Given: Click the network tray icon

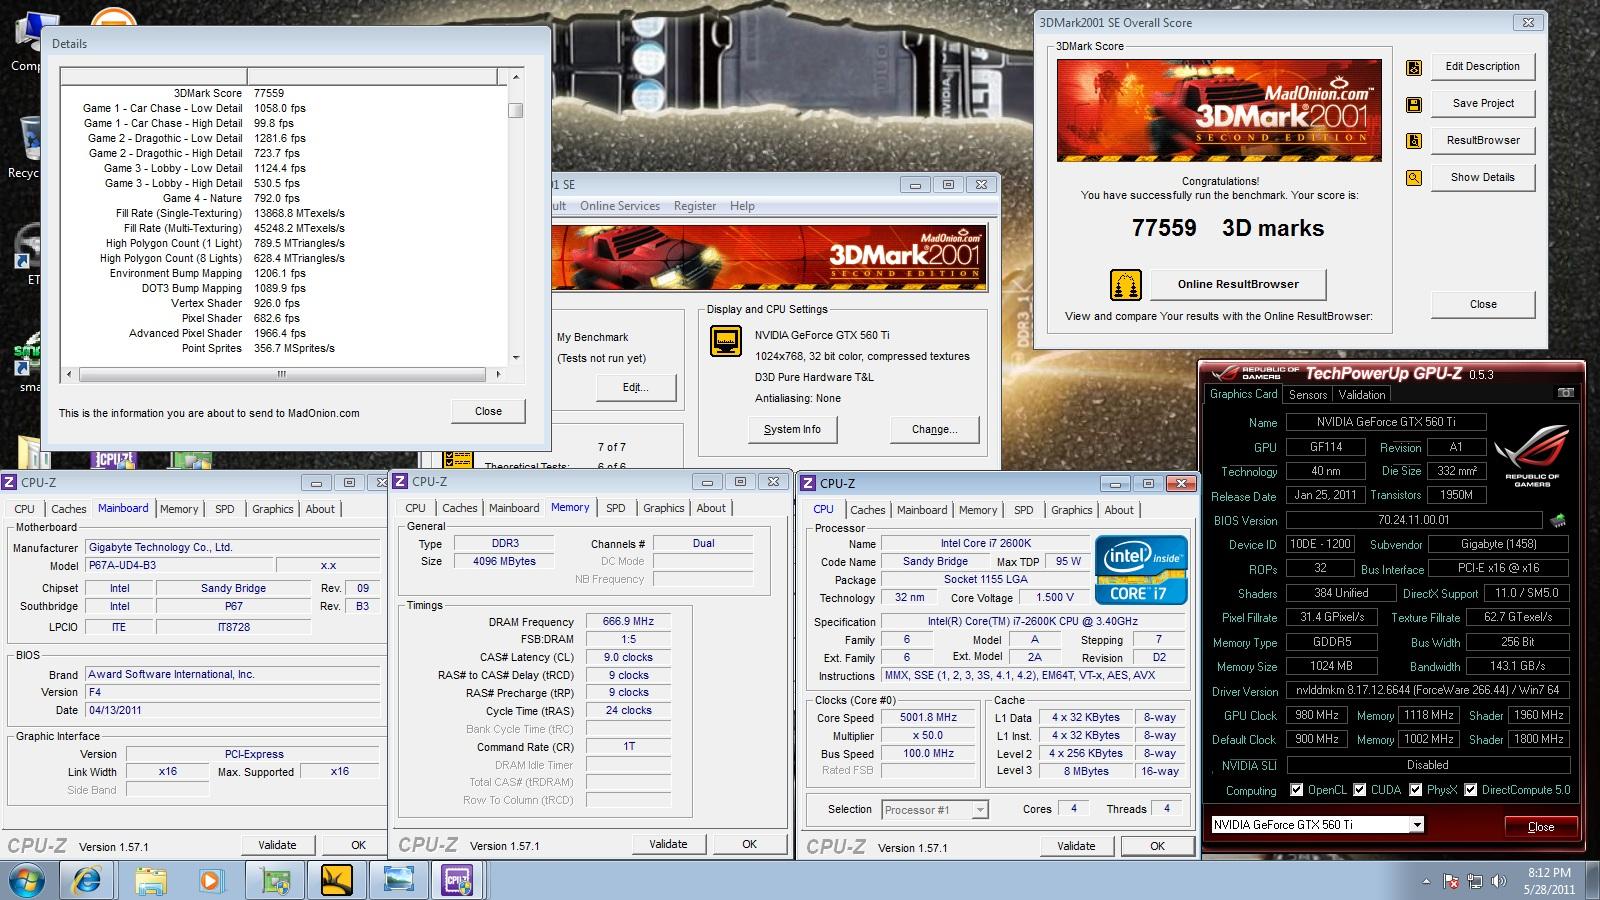Looking at the screenshot, I should pyautogui.click(x=1475, y=881).
